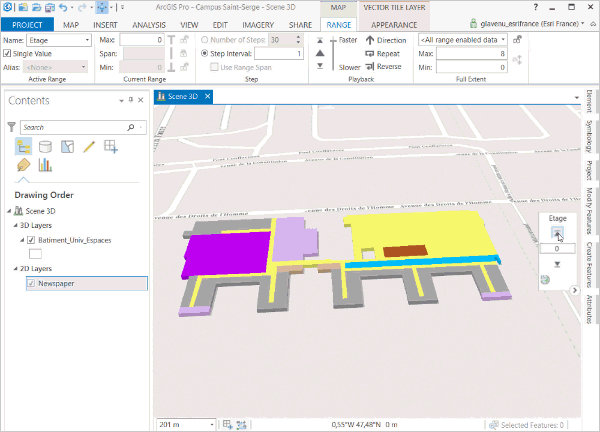
Task: Open the Modify Features side pane tab
Action: [589, 211]
